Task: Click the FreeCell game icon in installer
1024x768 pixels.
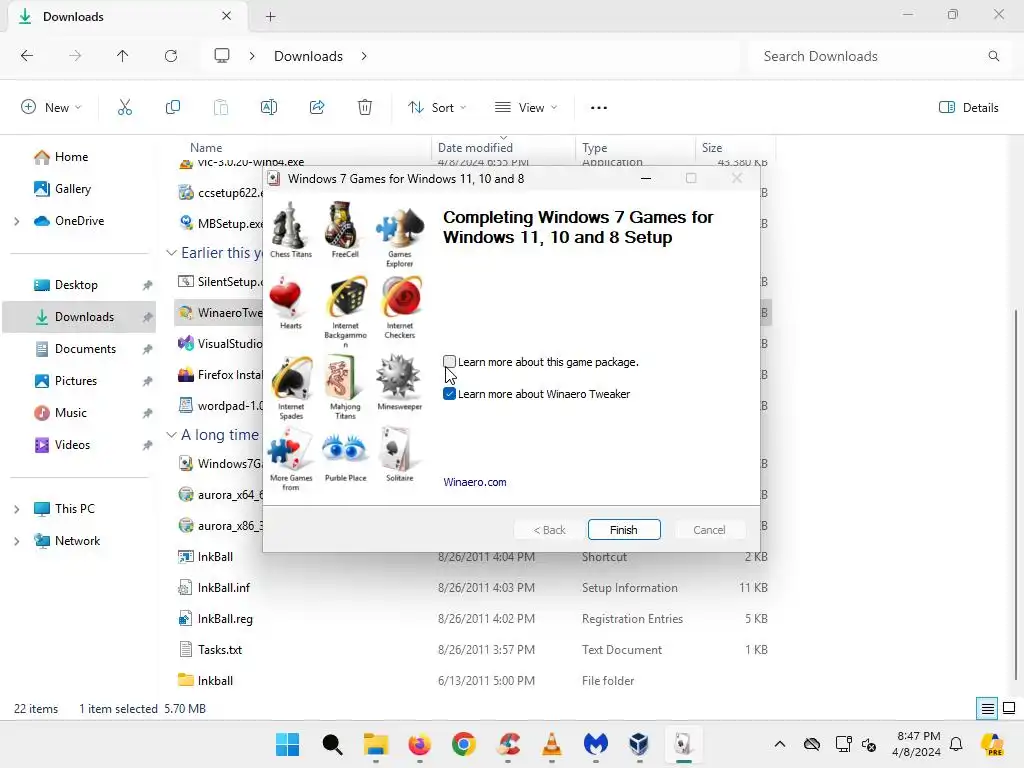Action: coord(344,224)
